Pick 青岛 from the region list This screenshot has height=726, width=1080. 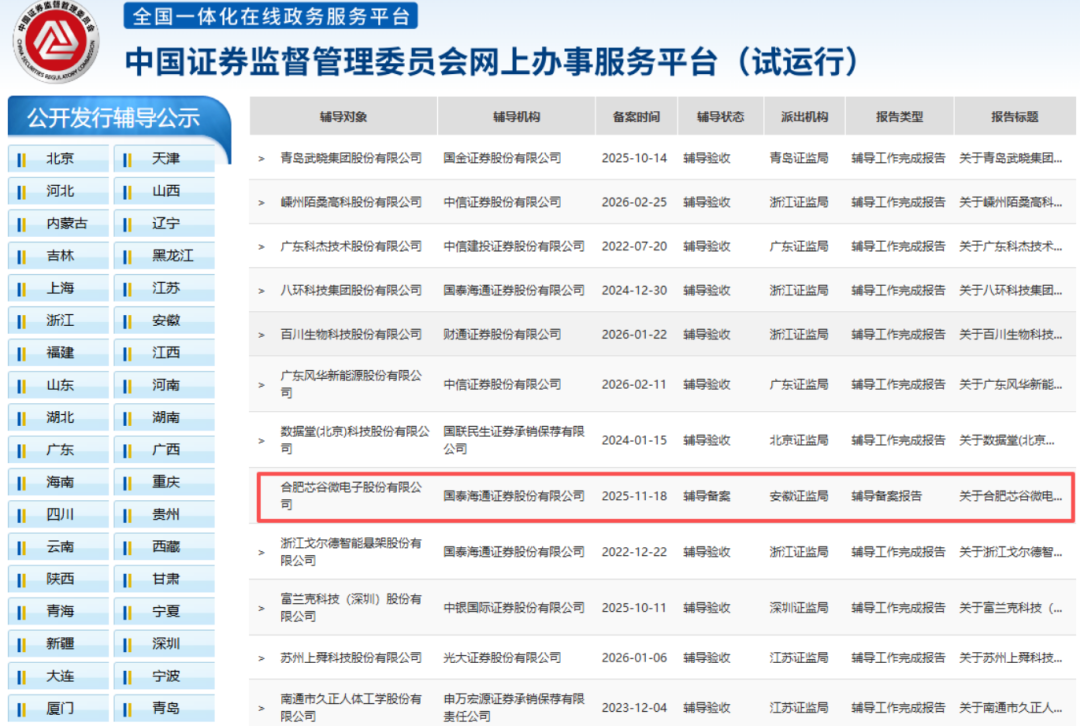[165, 709]
